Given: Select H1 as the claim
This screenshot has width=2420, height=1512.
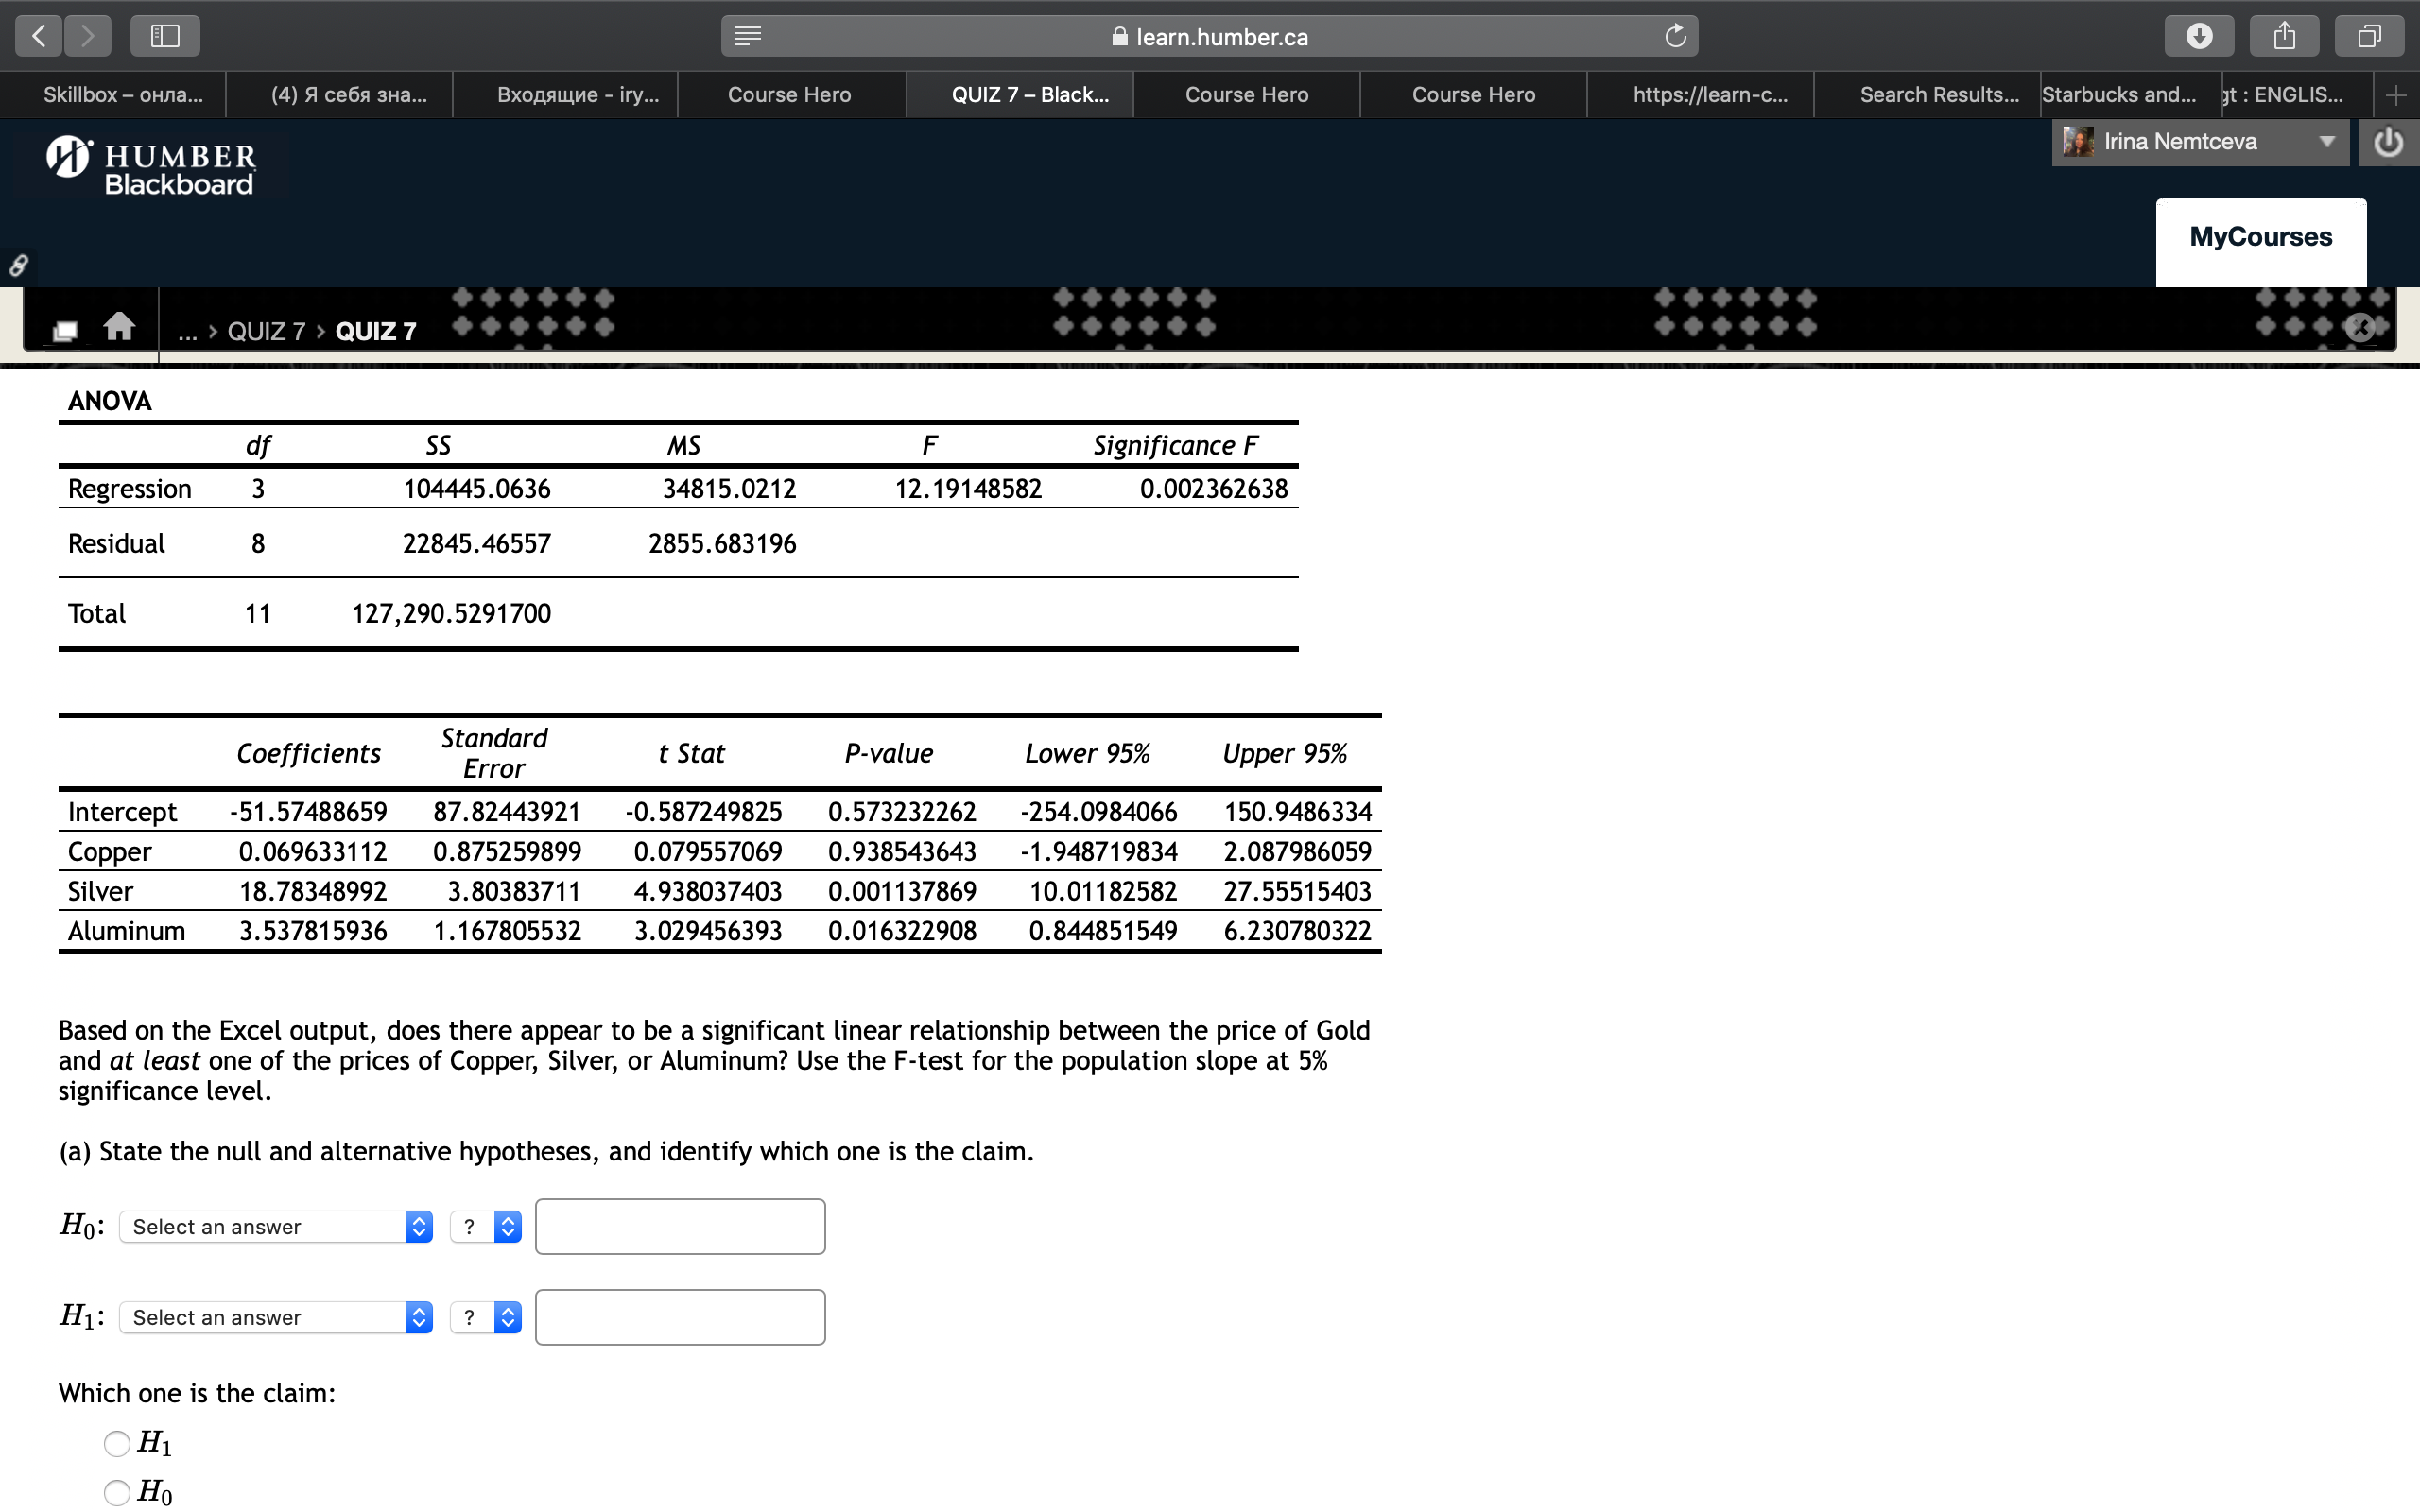Looking at the screenshot, I should pyautogui.click(x=117, y=1443).
